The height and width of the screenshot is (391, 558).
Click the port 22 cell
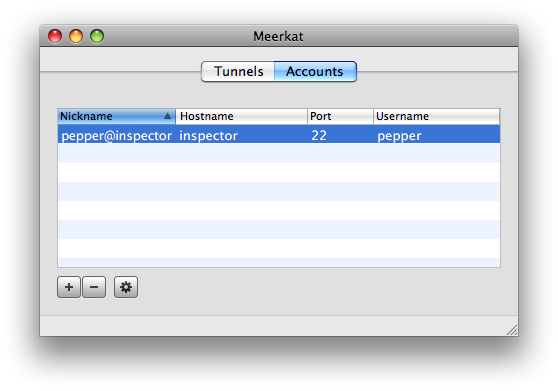click(x=319, y=136)
